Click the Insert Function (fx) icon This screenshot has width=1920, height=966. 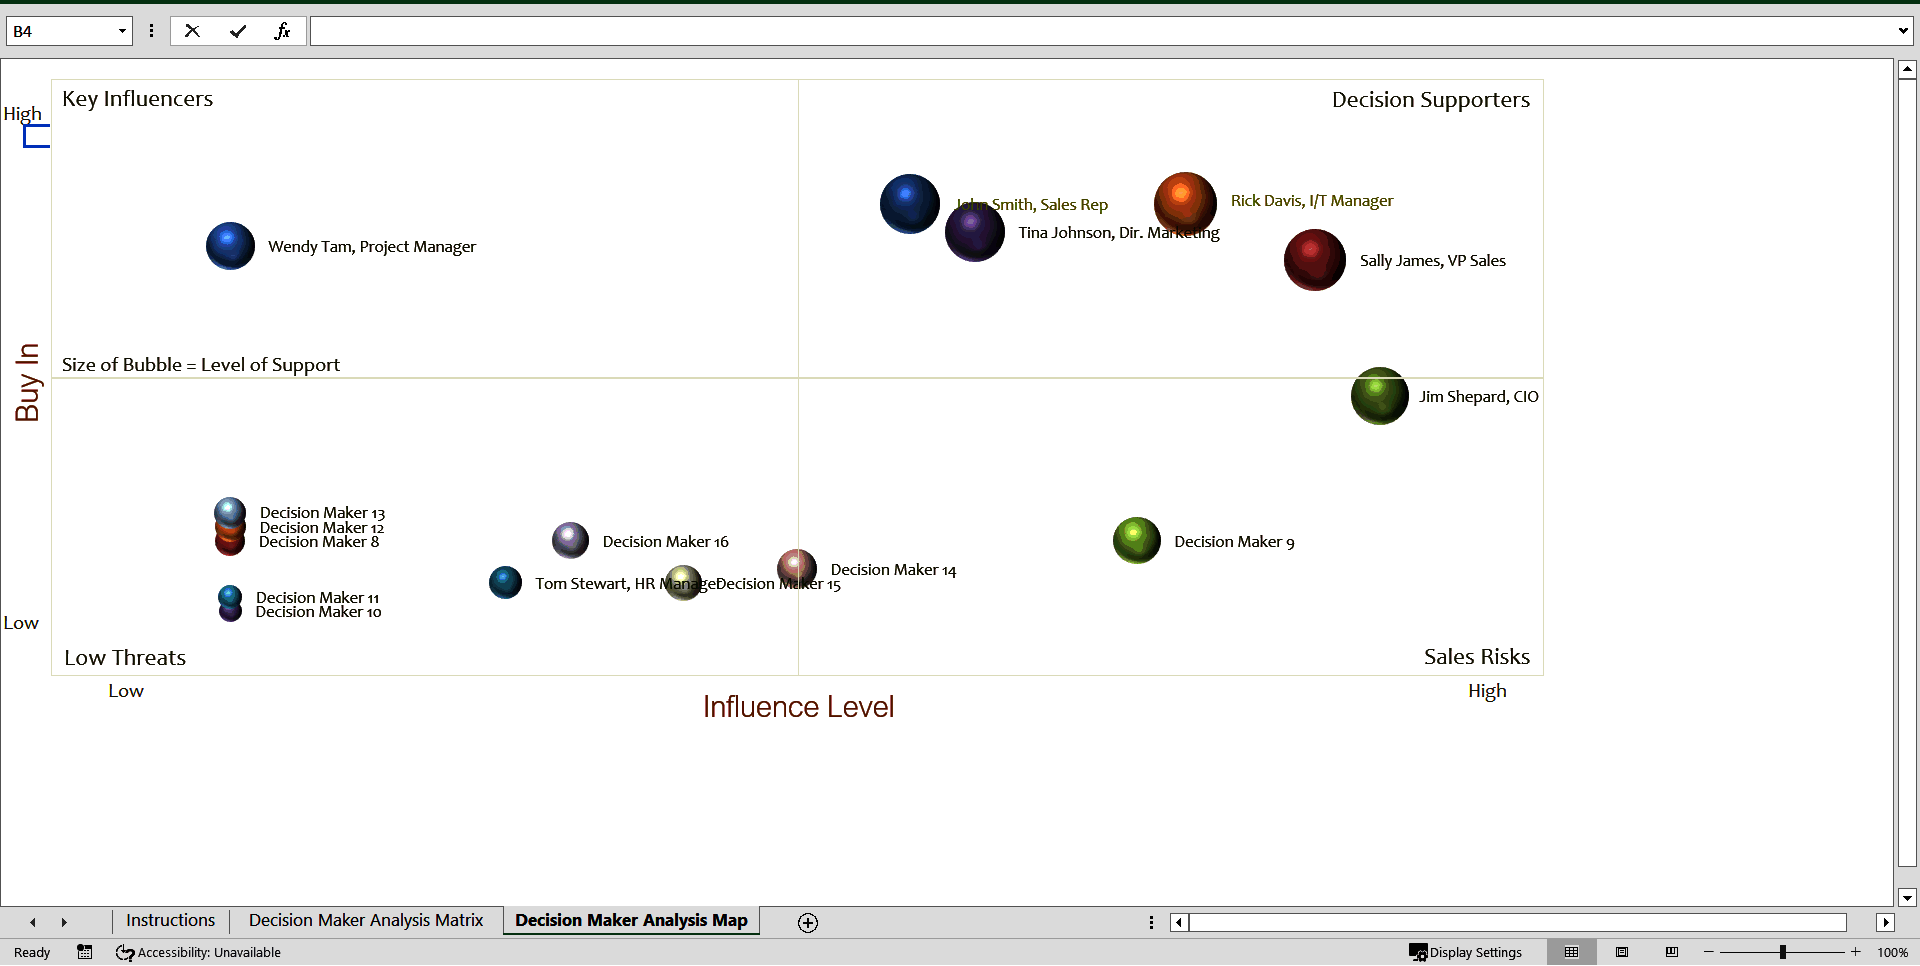tap(283, 30)
